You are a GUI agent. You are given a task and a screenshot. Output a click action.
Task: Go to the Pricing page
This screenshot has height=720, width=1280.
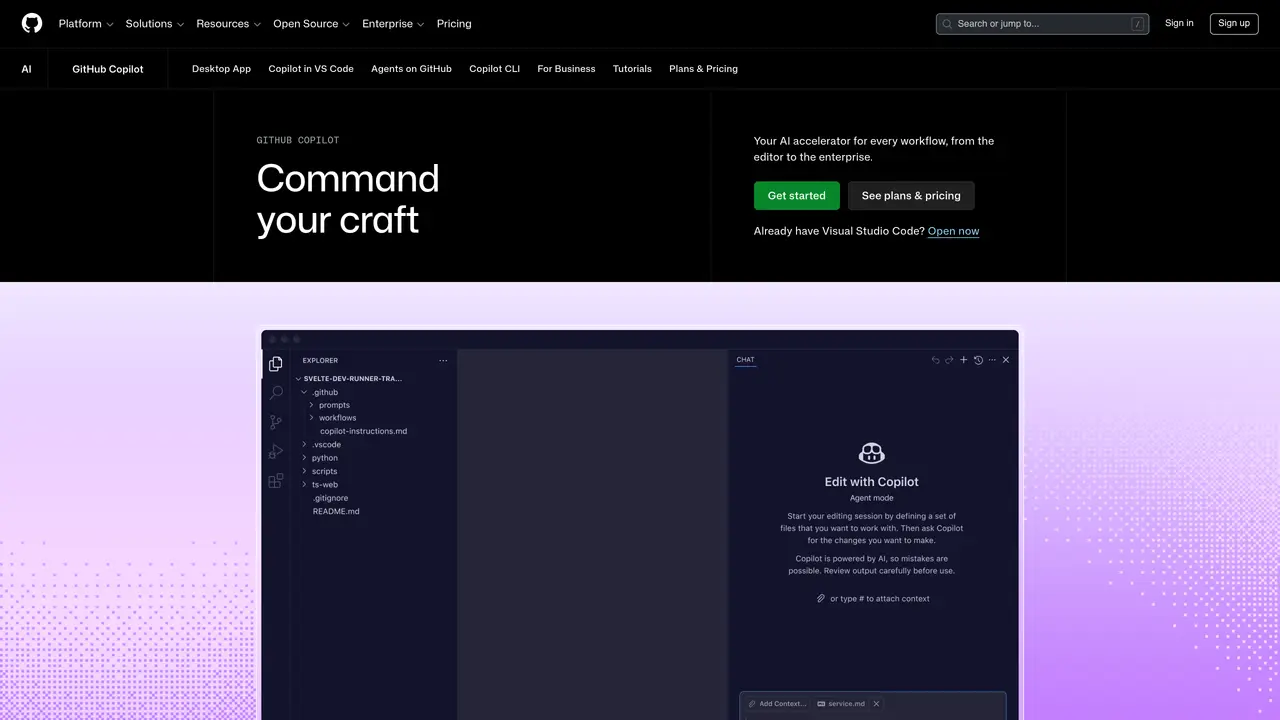pyautogui.click(x=454, y=24)
